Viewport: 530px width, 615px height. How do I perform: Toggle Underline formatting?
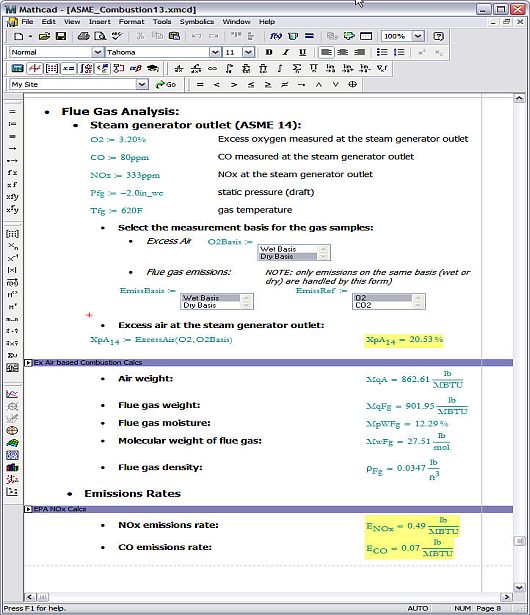(x=302, y=52)
